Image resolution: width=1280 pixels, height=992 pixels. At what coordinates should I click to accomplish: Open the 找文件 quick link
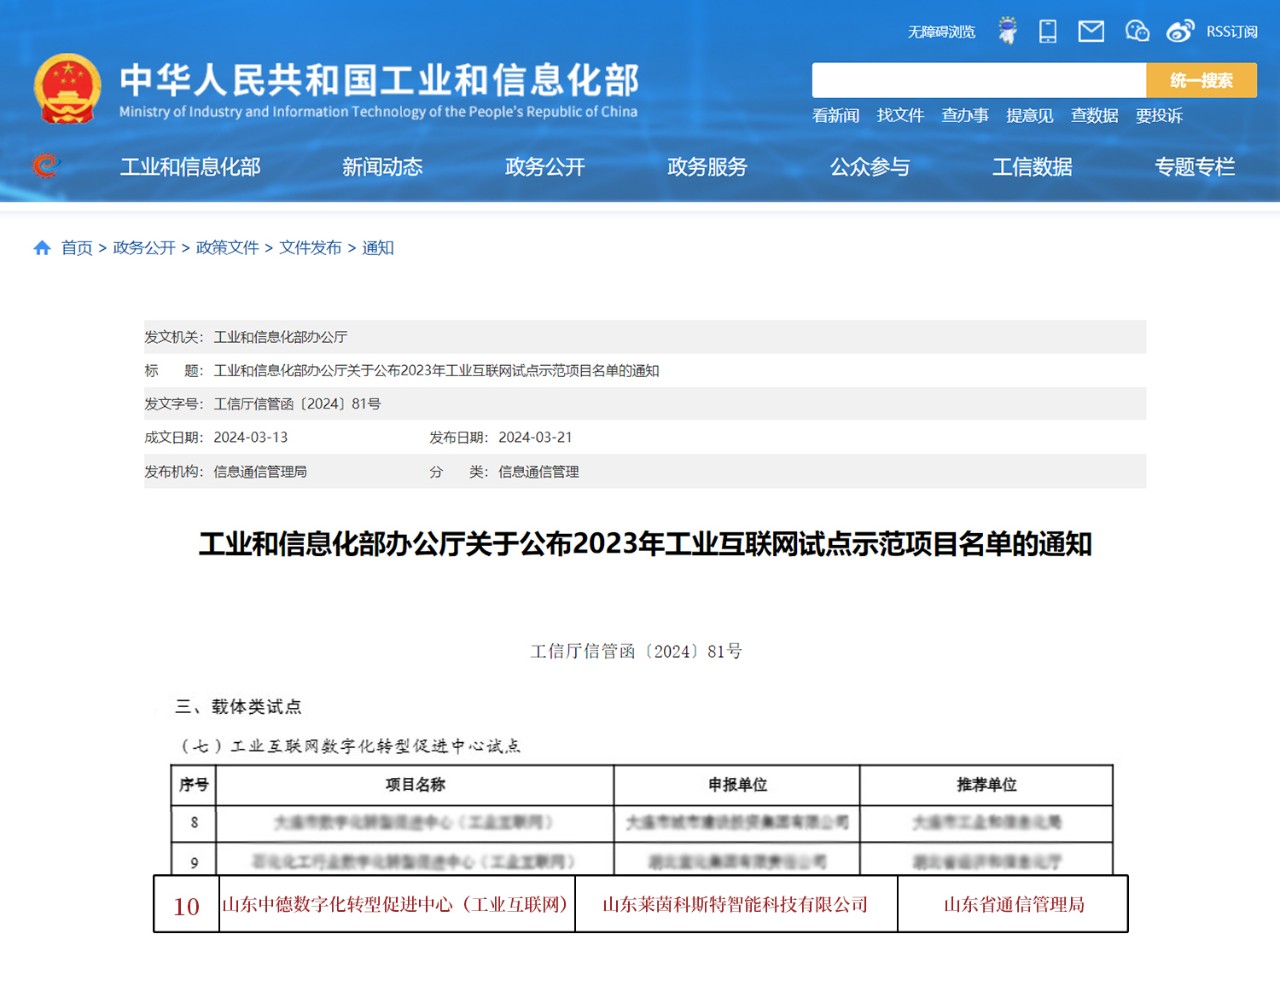click(900, 115)
